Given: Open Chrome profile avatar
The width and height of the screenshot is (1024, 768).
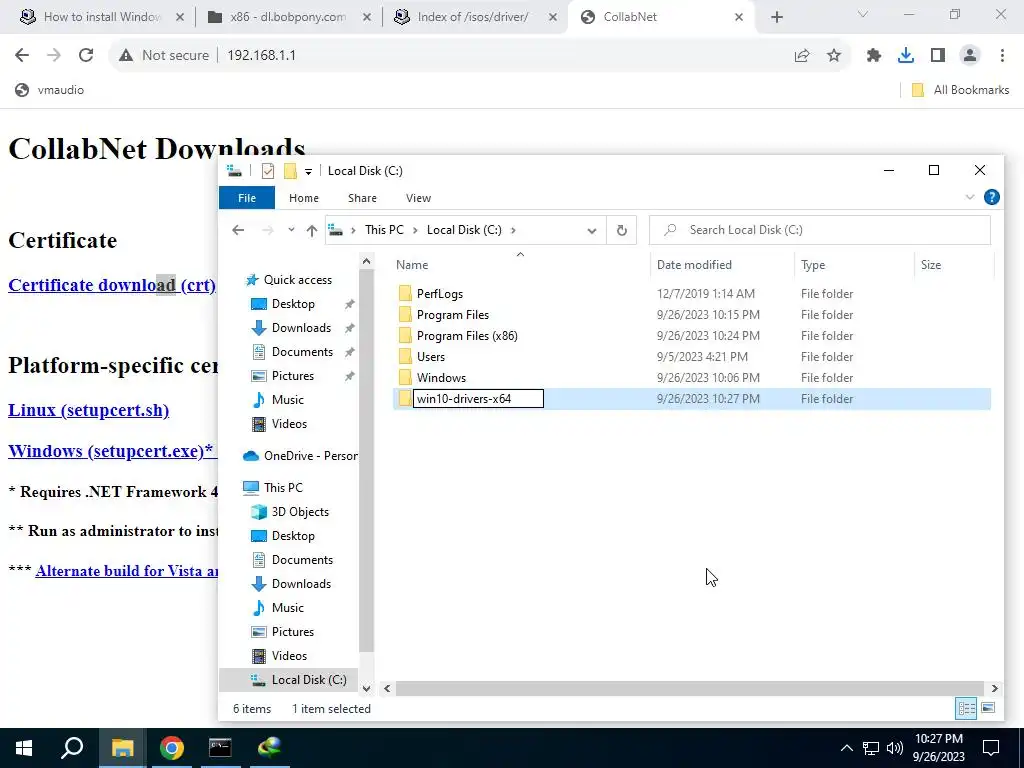Looking at the screenshot, I should click(970, 56).
